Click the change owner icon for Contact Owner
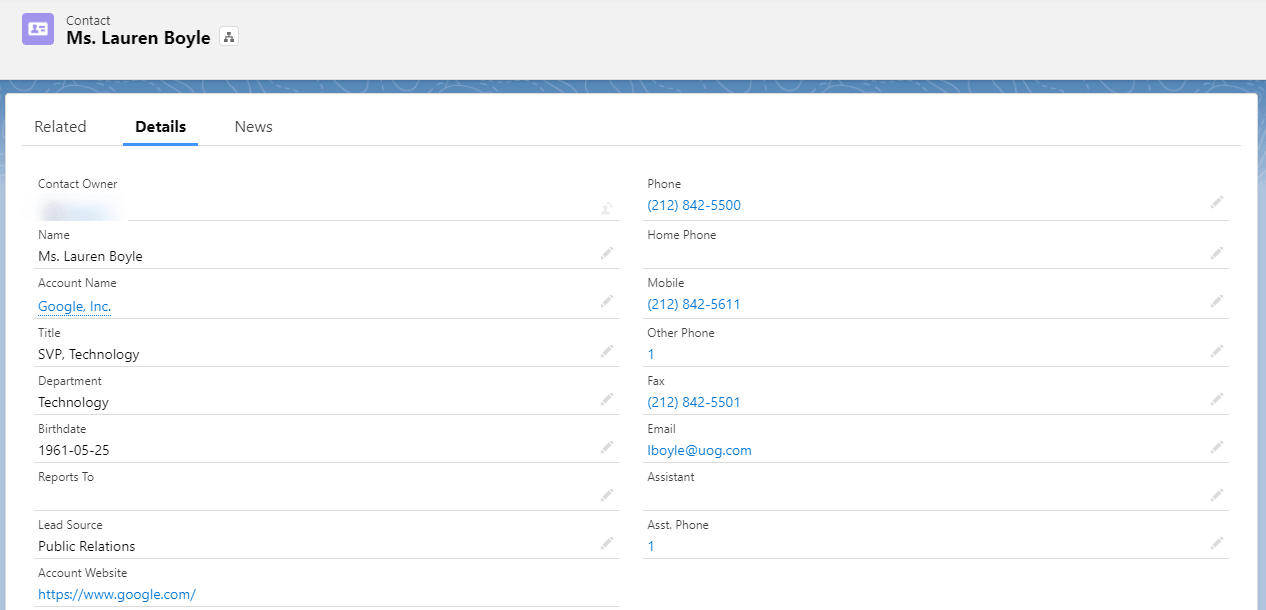Viewport: 1266px width, 610px height. 606,208
